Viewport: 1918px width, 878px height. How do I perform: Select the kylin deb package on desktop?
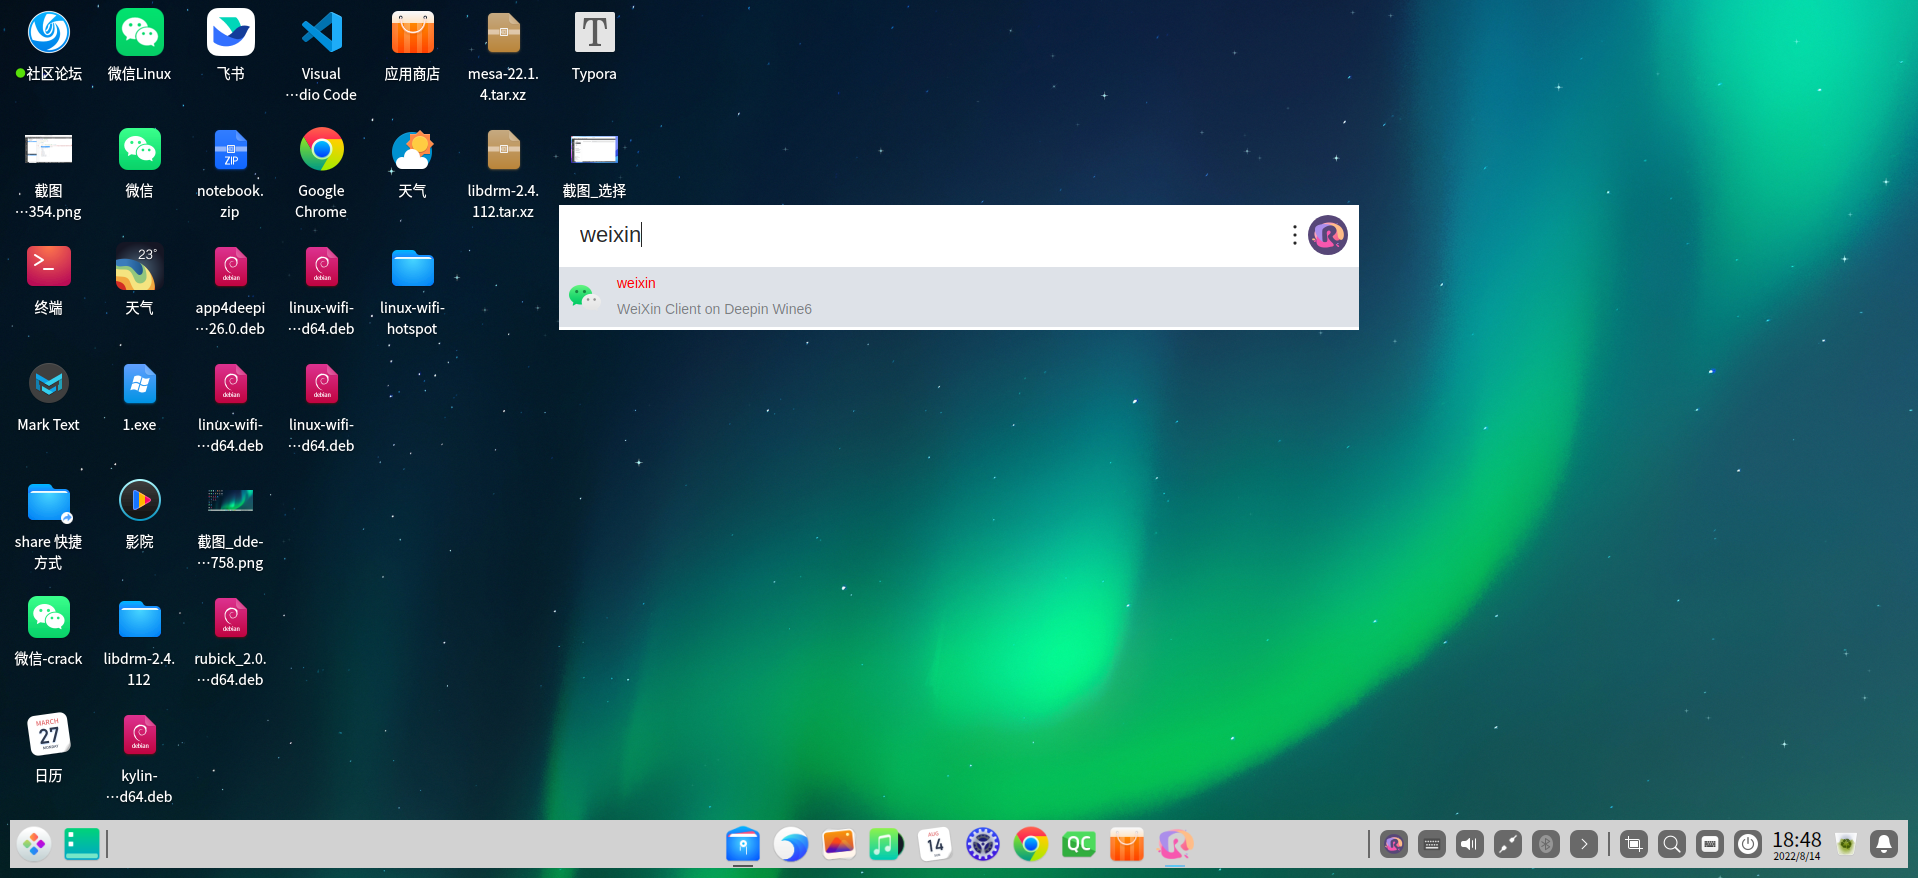[x=139, y=758]
